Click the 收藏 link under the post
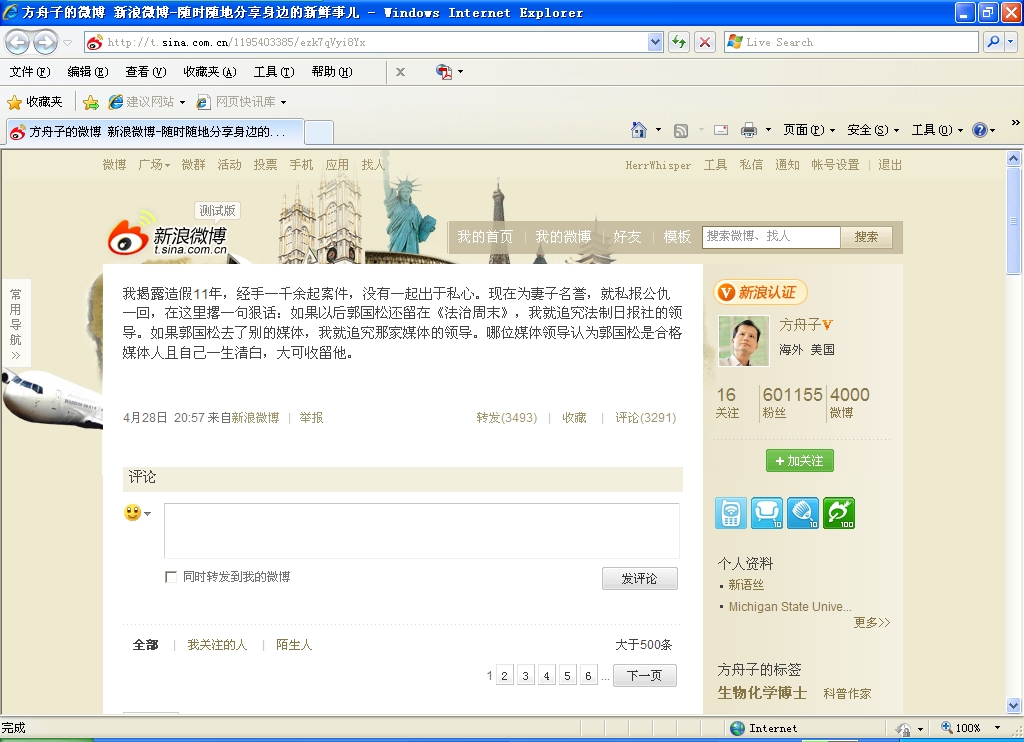The image size is (1024, 742). coord(575,418)
